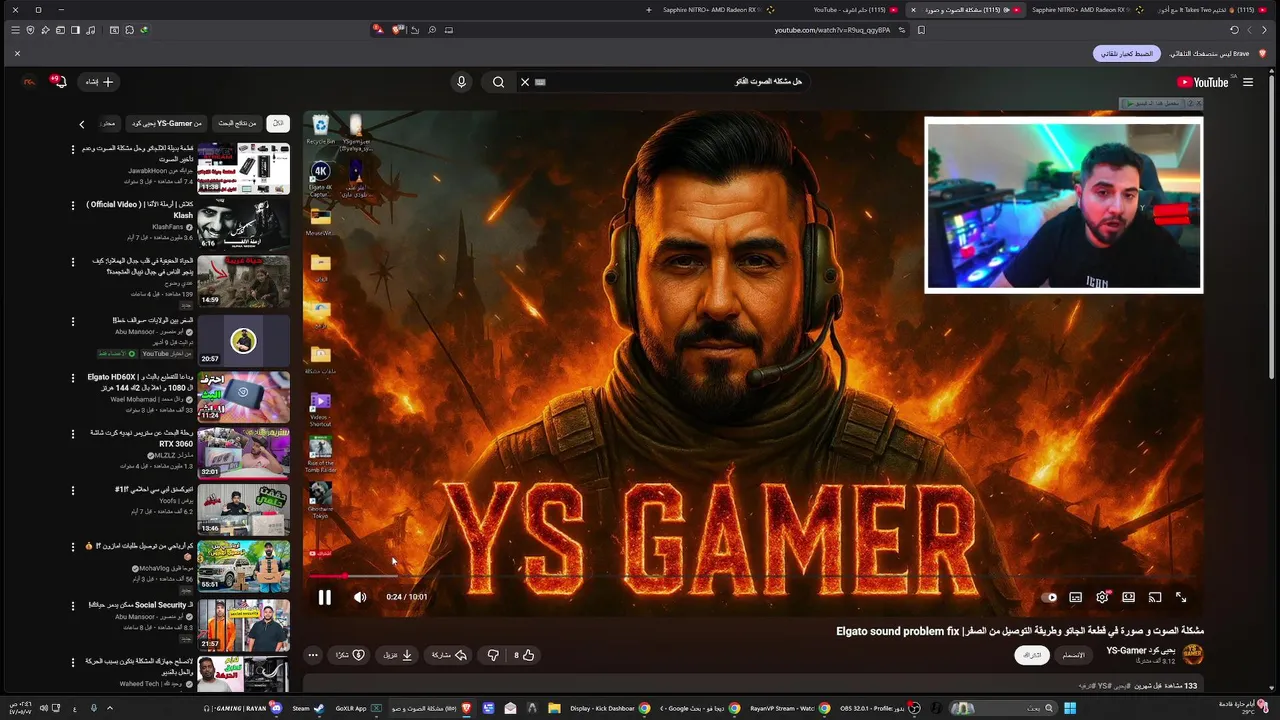Image resolution: width=1280 pixels, height=720 pixels.
Task: Clear the search text with the X
Action: (525, 82)
